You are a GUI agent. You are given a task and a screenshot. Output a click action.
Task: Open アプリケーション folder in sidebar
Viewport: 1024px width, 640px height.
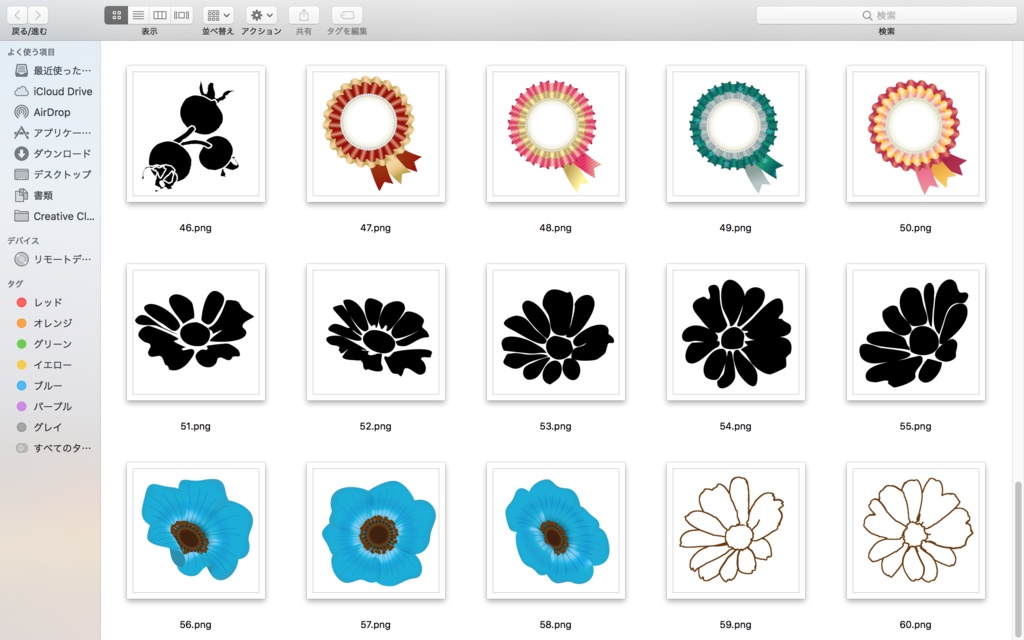point(52,133)
